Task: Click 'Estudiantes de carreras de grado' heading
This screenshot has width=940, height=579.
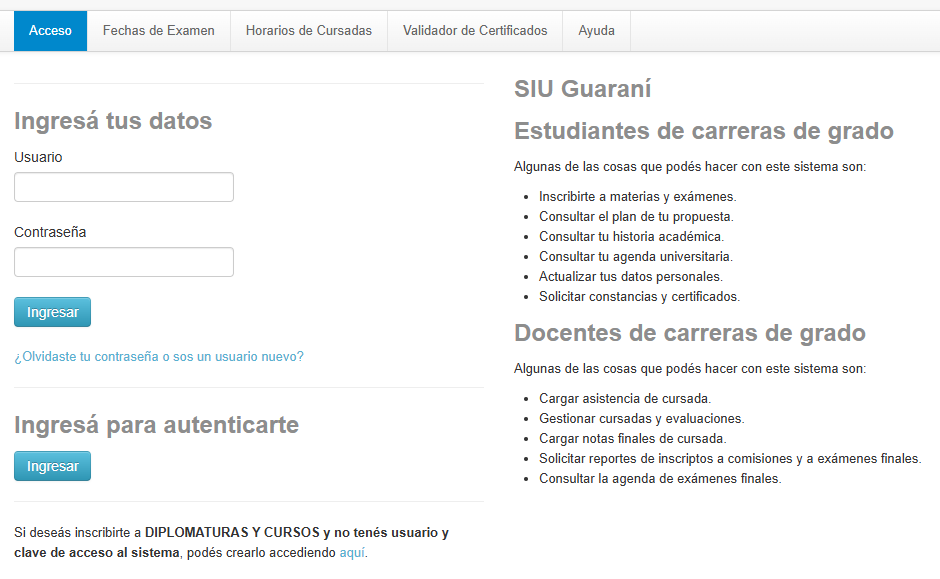Action: 704,131
